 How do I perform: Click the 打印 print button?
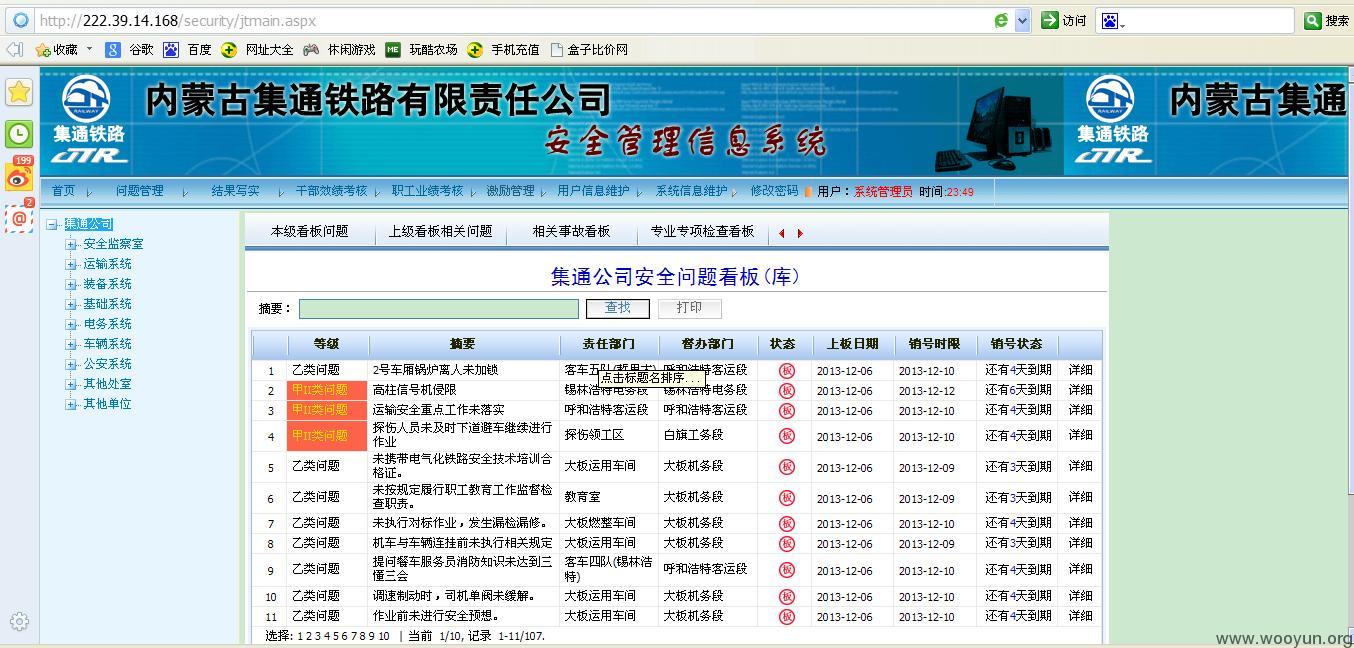coord(690,308)
